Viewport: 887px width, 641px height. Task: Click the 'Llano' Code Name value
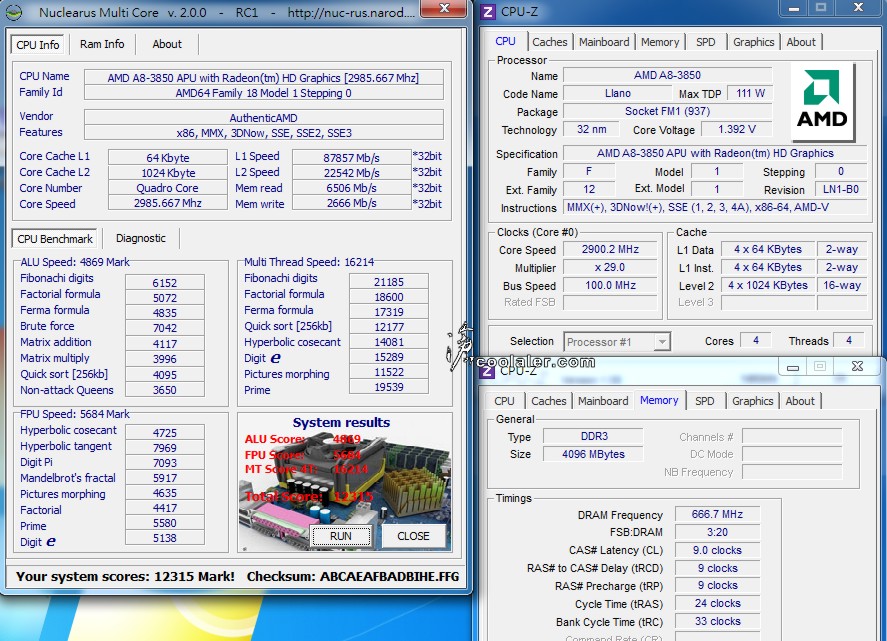click(617, 93)
